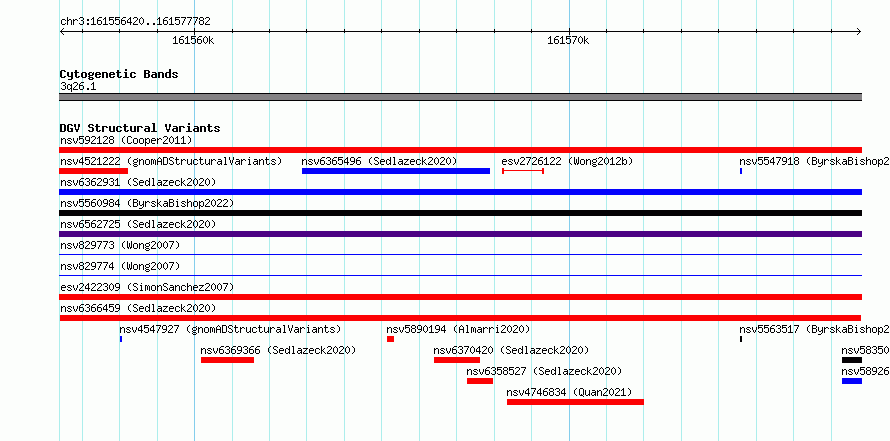890x441 pixels.
Task: Open nsv829773 (Wong2007) label
Action: pos(120,245)
